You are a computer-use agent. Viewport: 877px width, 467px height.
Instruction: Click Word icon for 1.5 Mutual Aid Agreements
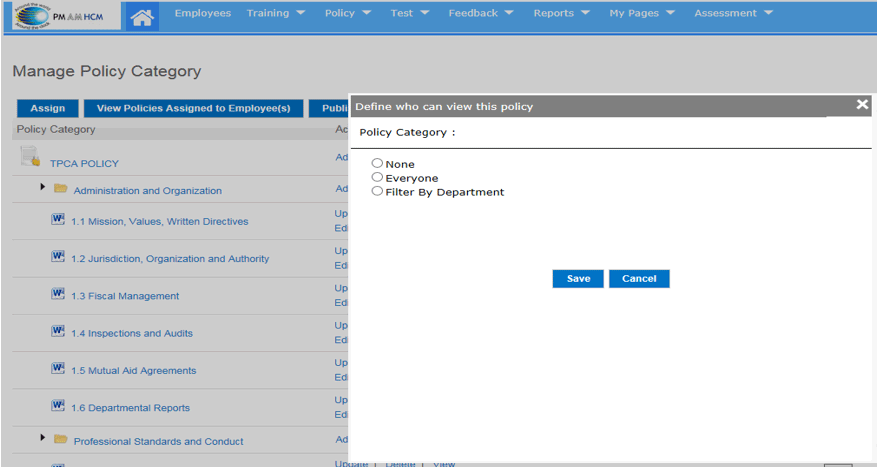[58, 369]
